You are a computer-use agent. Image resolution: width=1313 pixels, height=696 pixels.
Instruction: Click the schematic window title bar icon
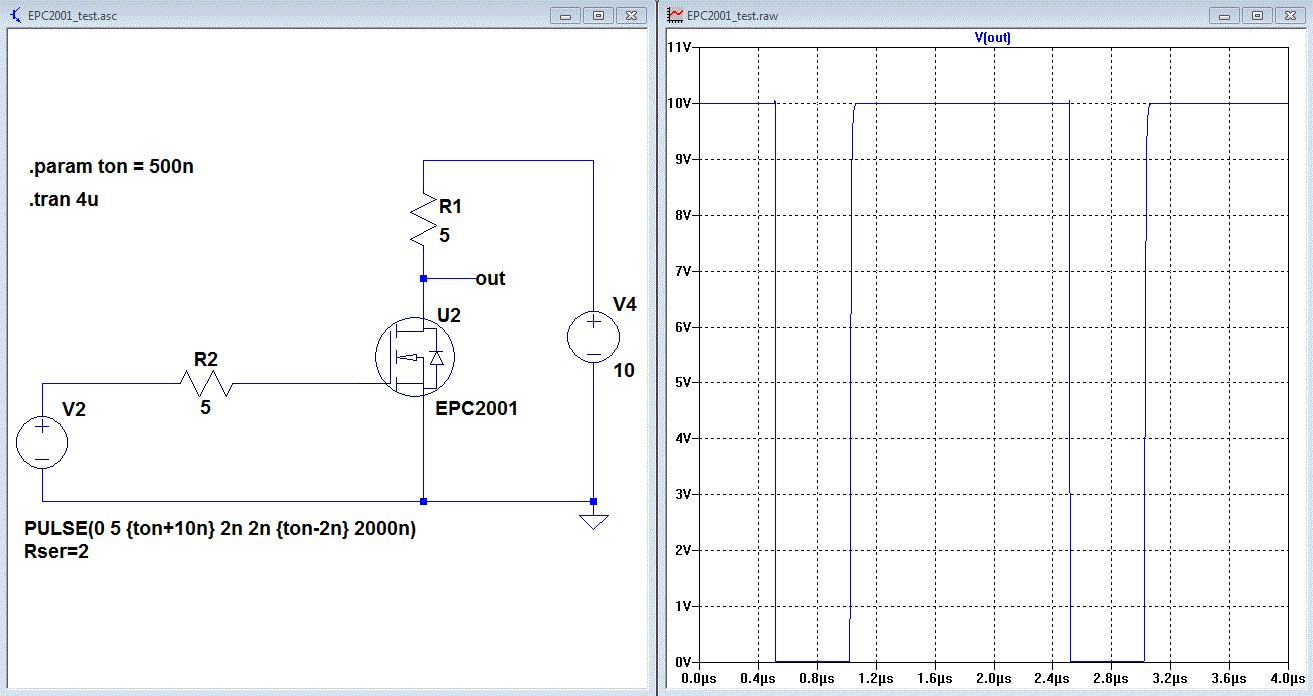click(x=13, y=15)
